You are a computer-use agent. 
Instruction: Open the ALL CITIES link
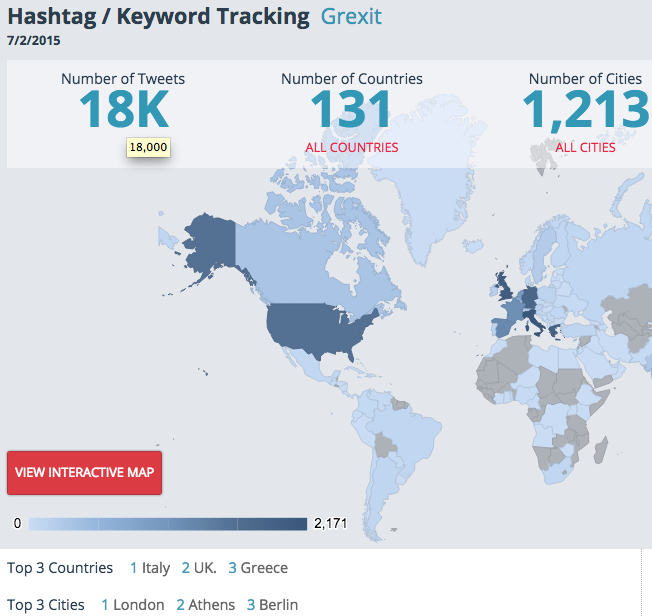click(x=585, y=147)
